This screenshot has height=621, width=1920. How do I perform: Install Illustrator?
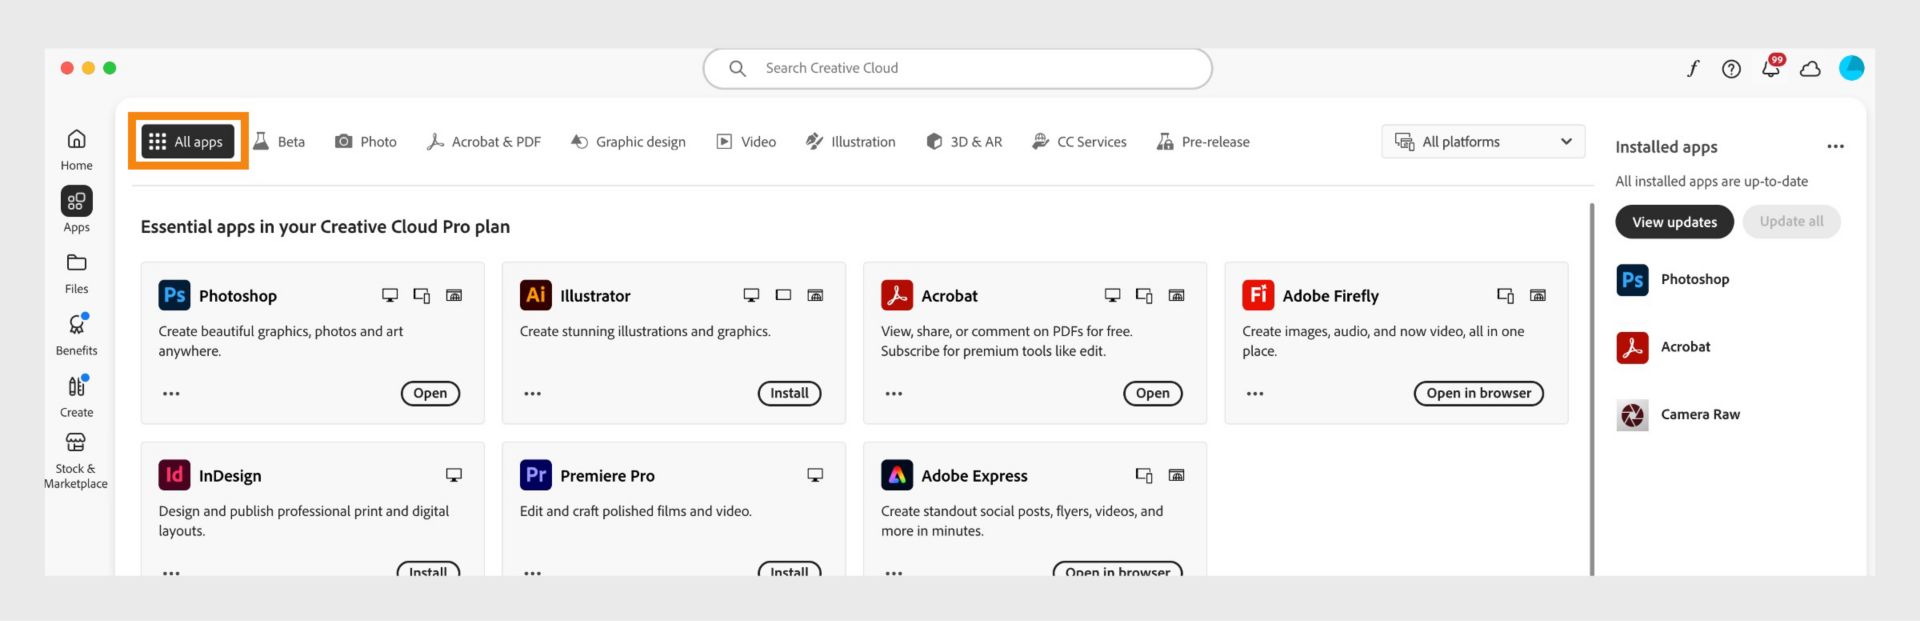pyautogui.click(x=789, y=394)
